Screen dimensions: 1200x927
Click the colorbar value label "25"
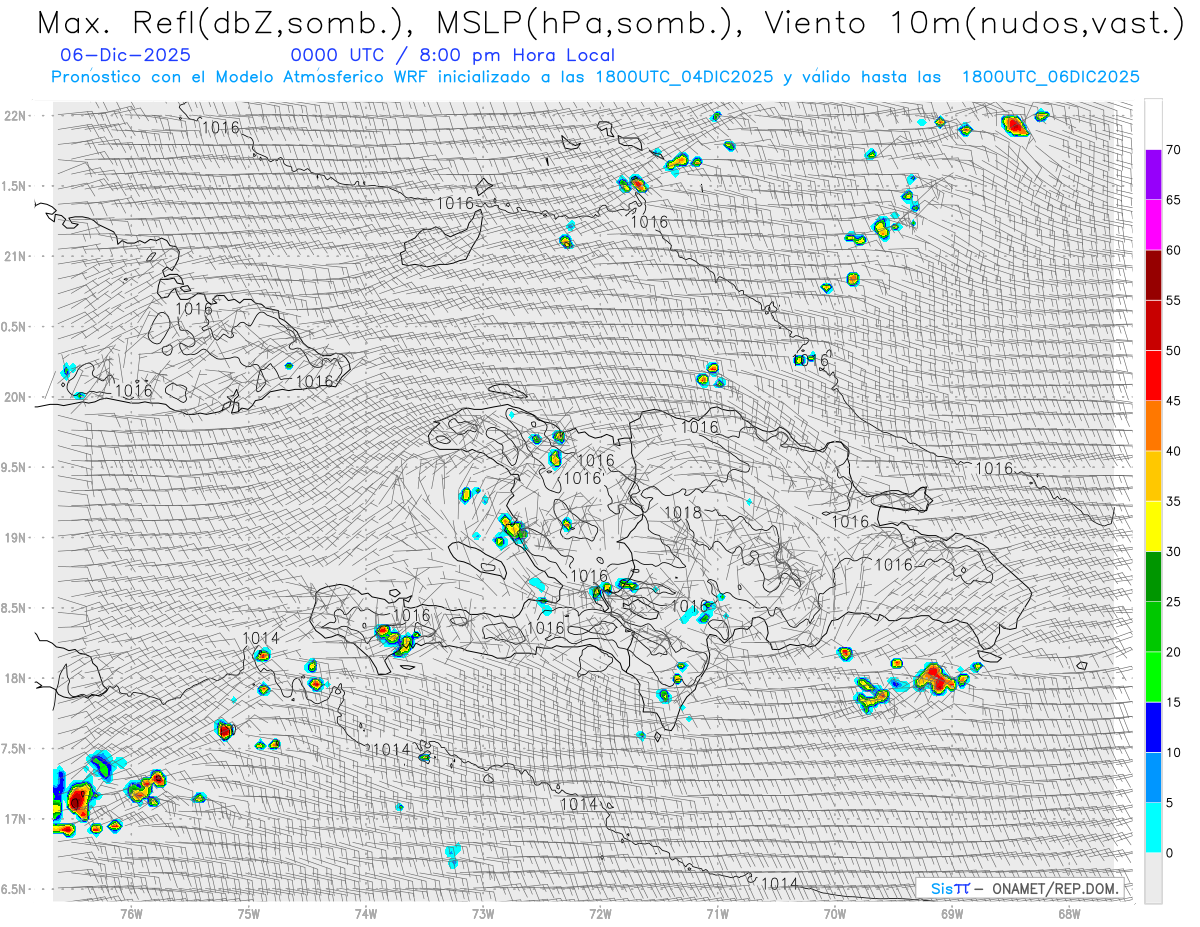tap(1173, 602)
